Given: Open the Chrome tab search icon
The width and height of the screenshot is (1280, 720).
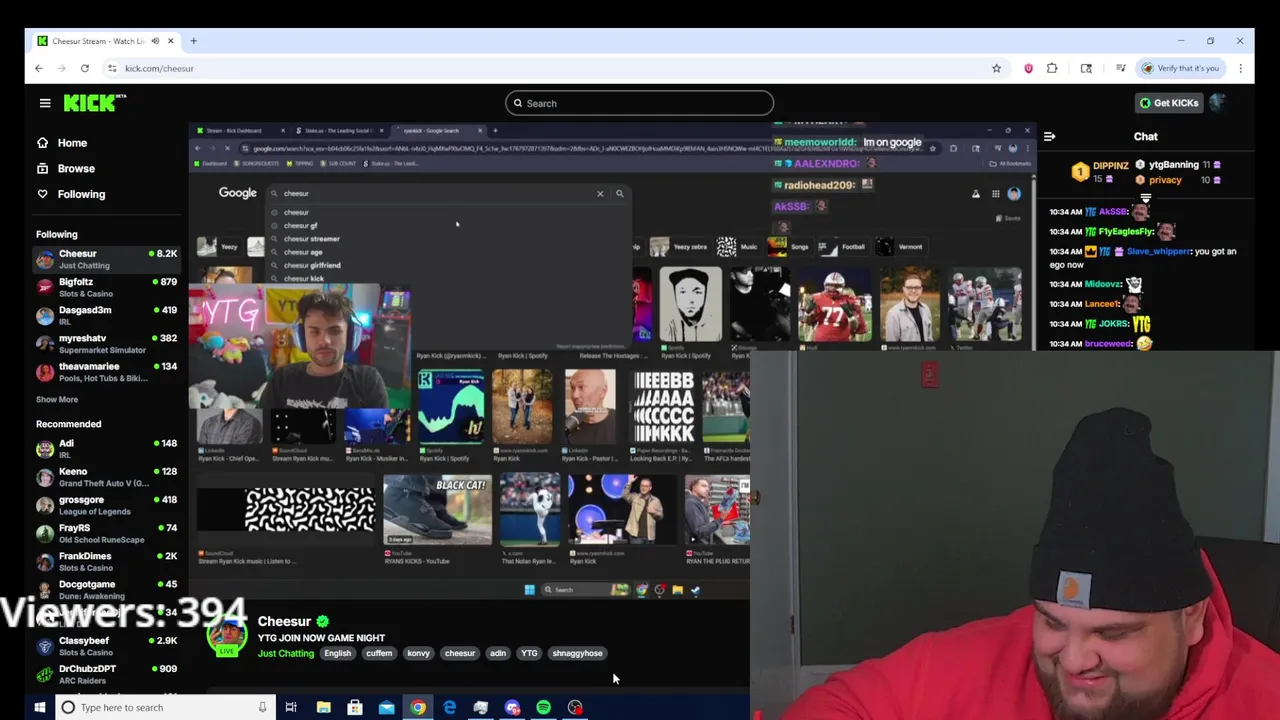Looking at the screenshot, I should [x=1086, y=68].
